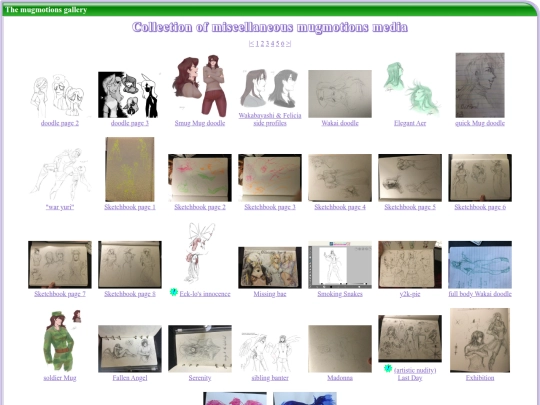Go to last gallery page arrow
Viewport: 540px width, 405px height.
coord(289,43)
